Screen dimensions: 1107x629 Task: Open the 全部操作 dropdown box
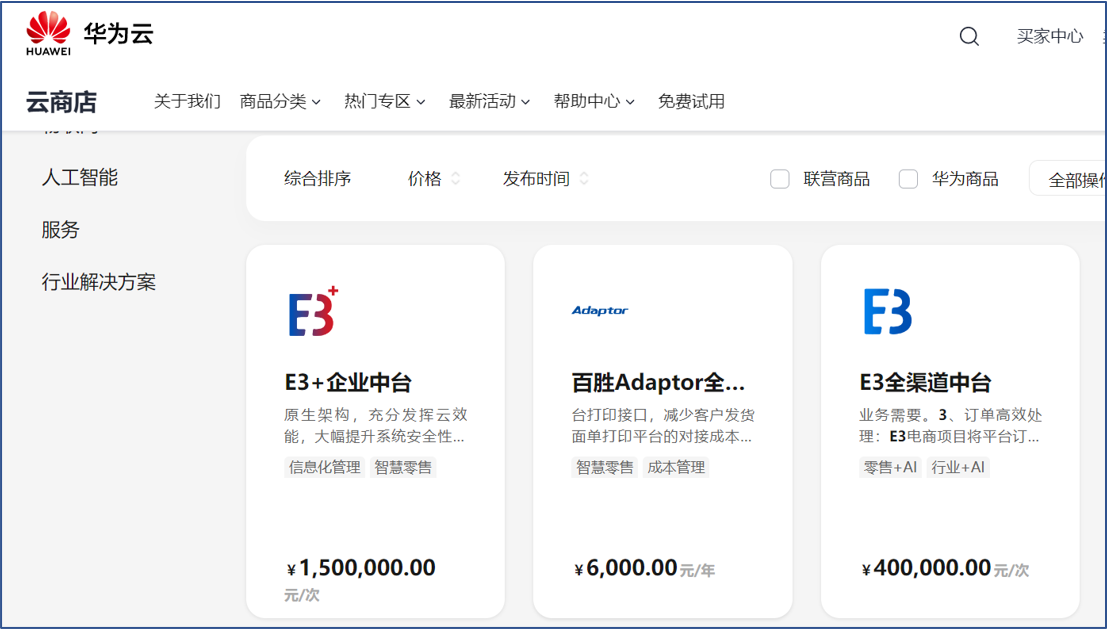pos(1067,179)
